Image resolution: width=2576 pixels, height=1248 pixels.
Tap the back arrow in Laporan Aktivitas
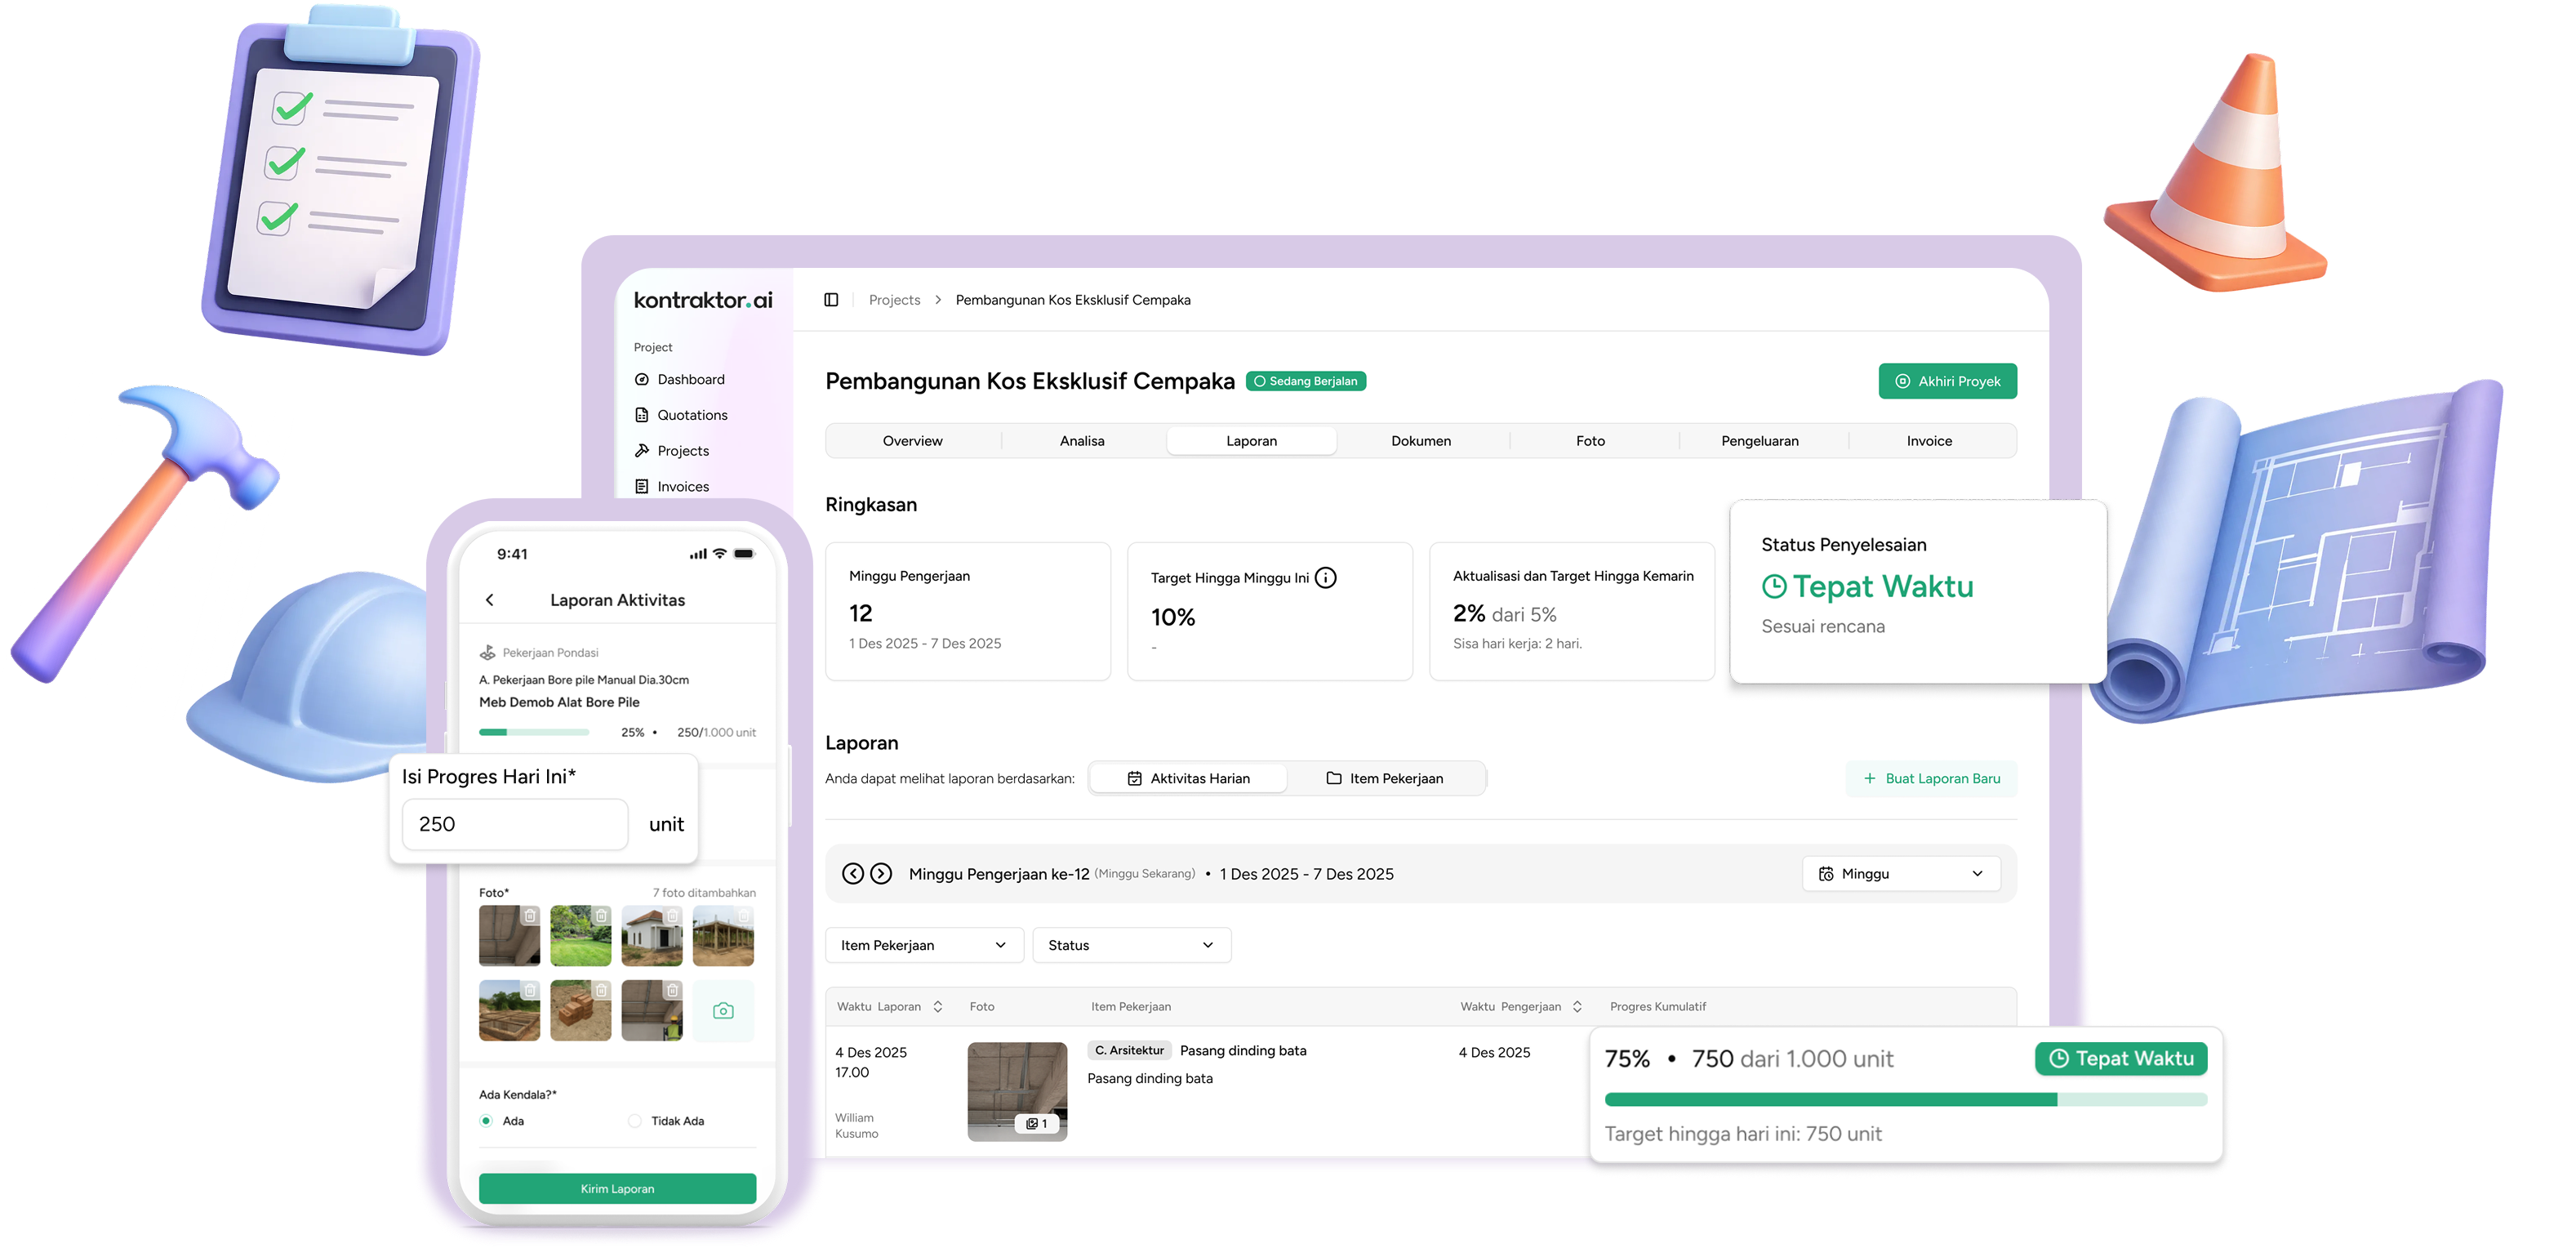490,600
